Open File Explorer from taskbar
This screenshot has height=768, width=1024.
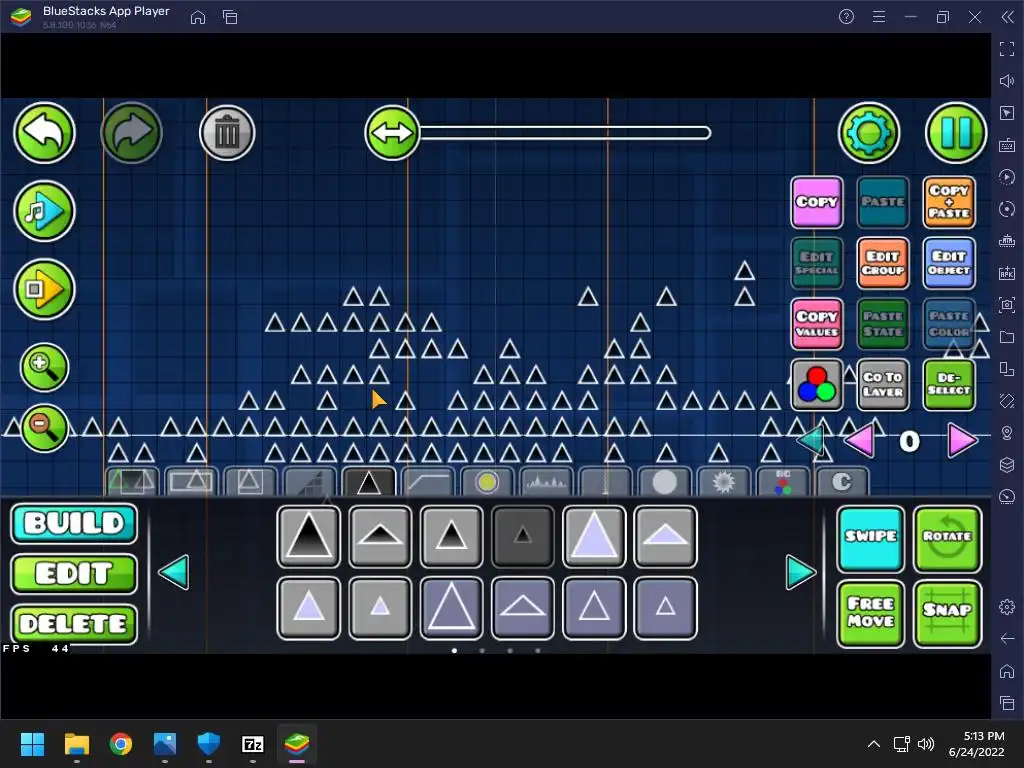tap(76, 744)
